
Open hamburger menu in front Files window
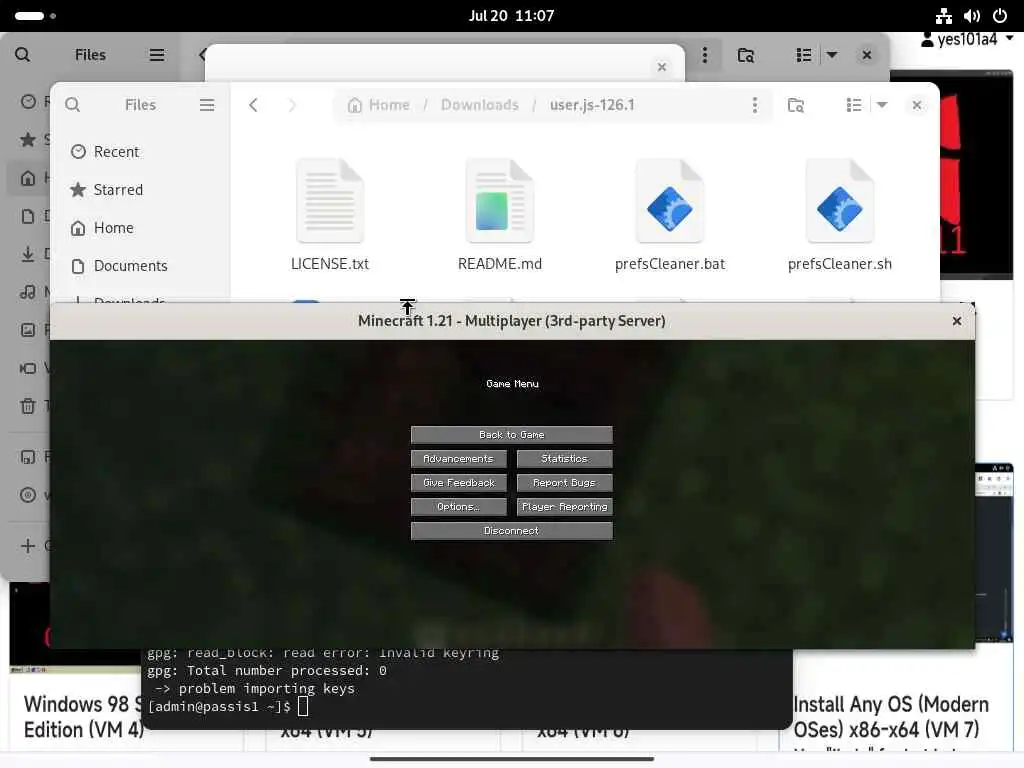207,104
